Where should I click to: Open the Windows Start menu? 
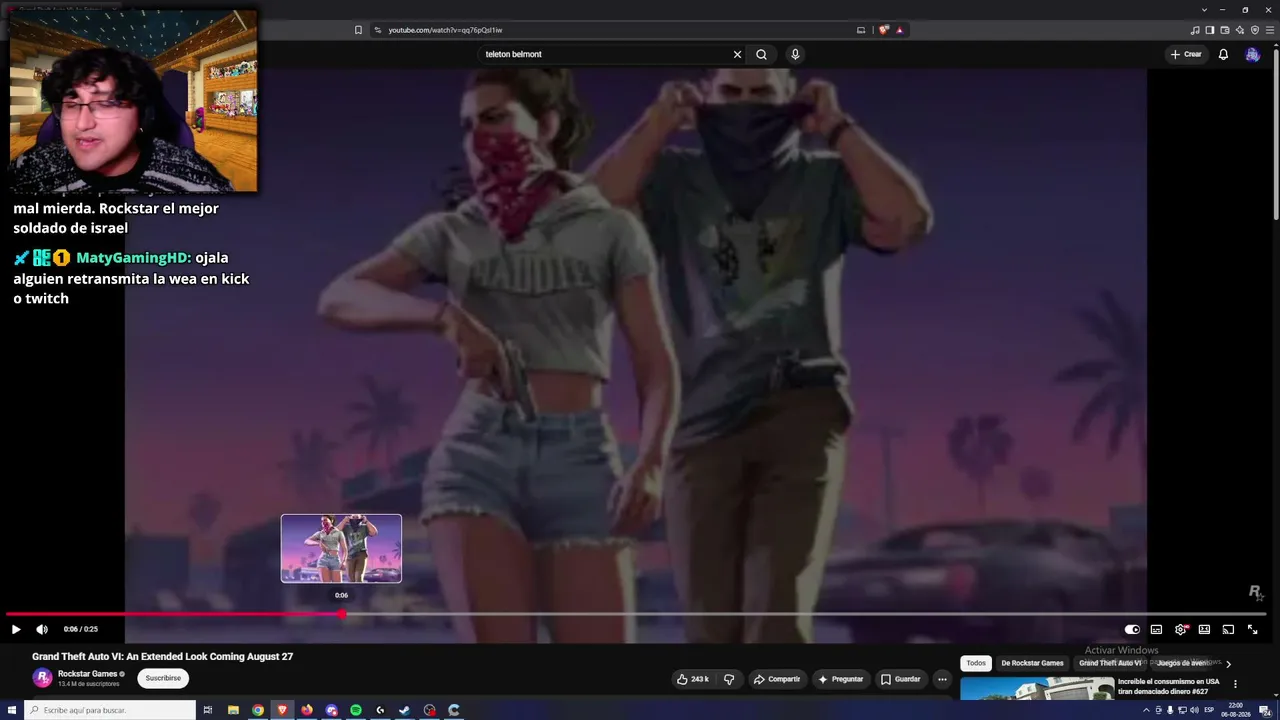pyautogui.click(x=12, y=710)
